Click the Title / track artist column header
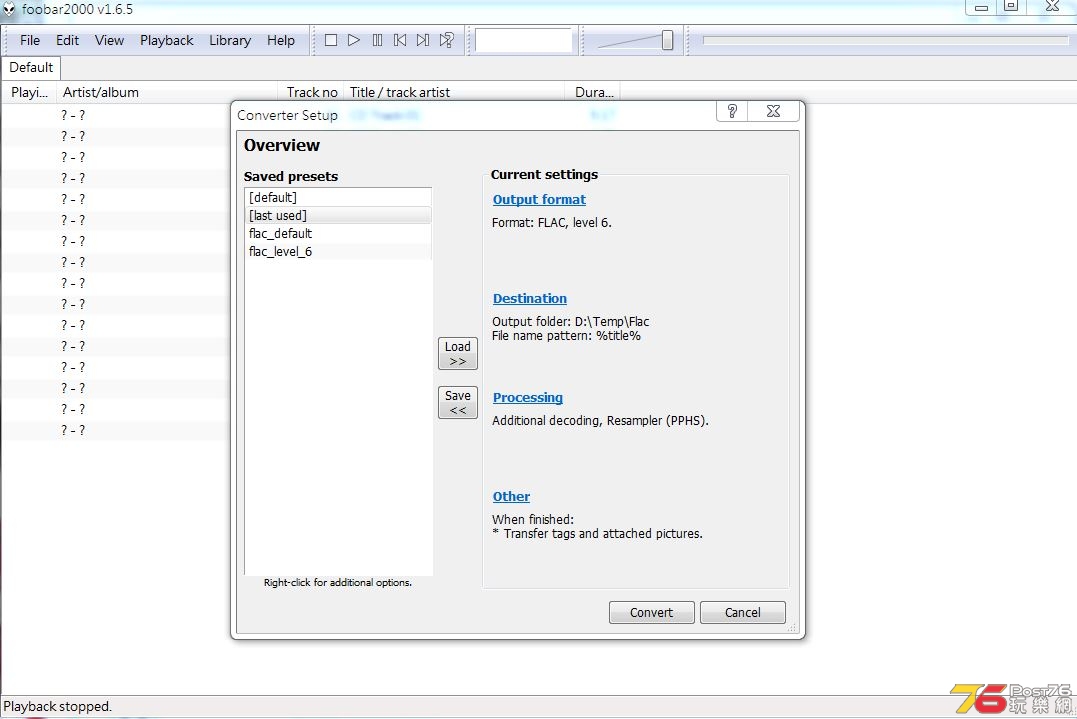This screenshot has height=719, width=1077. click(x=454, y=92)
